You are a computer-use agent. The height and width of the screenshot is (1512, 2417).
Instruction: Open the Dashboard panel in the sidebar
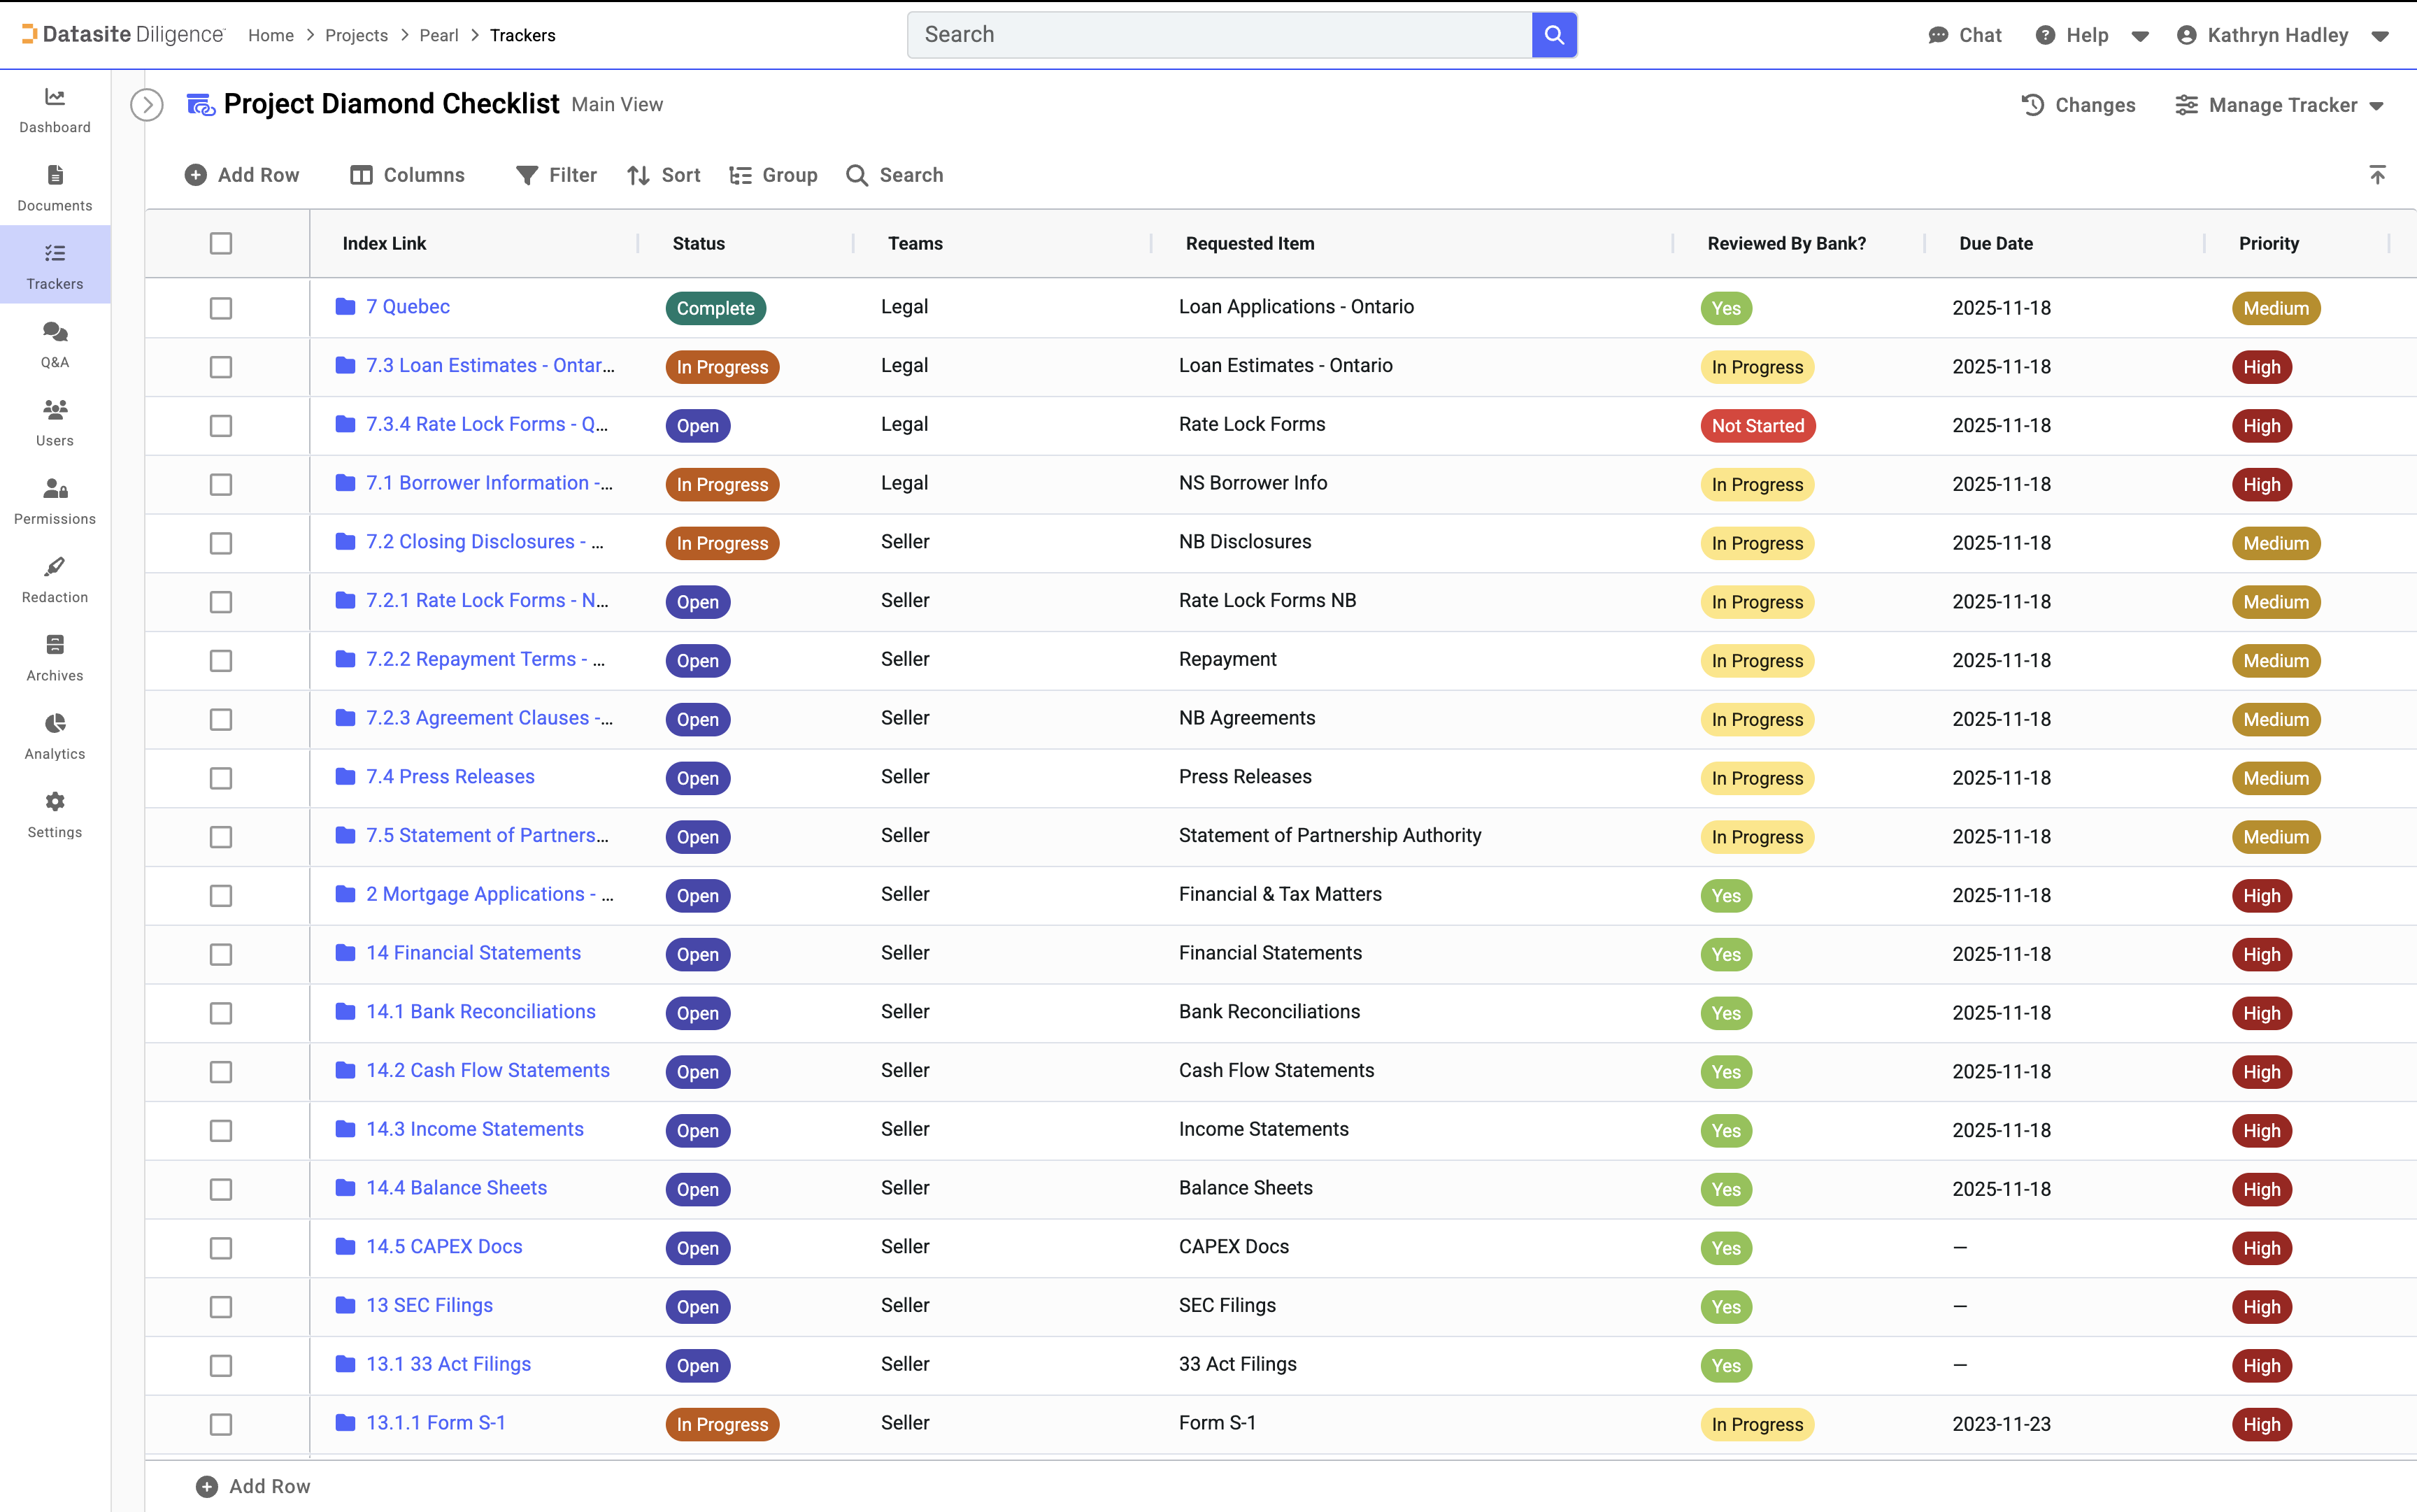[x=54, y=110]
